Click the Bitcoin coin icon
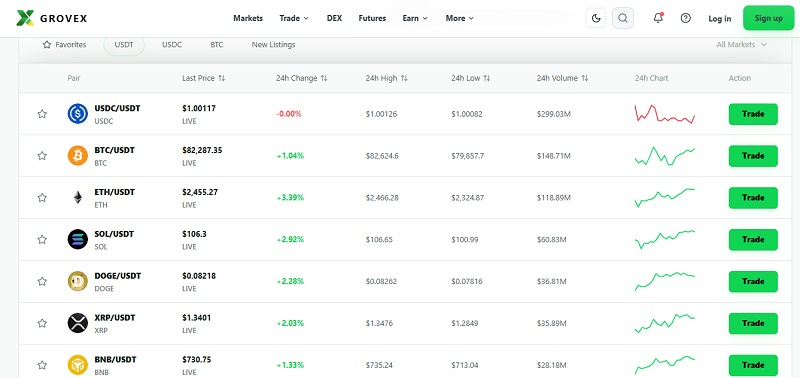 (78, 156)
